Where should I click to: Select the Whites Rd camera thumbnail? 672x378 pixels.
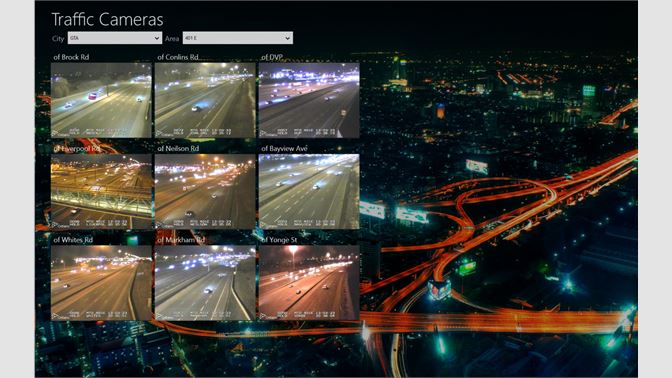point(101,283)
